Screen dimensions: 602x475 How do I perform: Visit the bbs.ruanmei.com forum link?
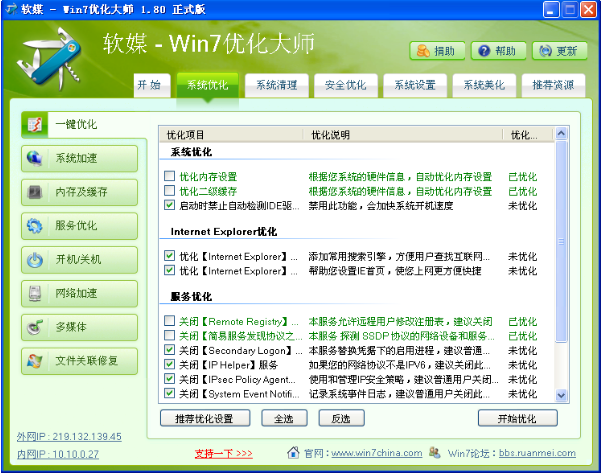(537, 453)
